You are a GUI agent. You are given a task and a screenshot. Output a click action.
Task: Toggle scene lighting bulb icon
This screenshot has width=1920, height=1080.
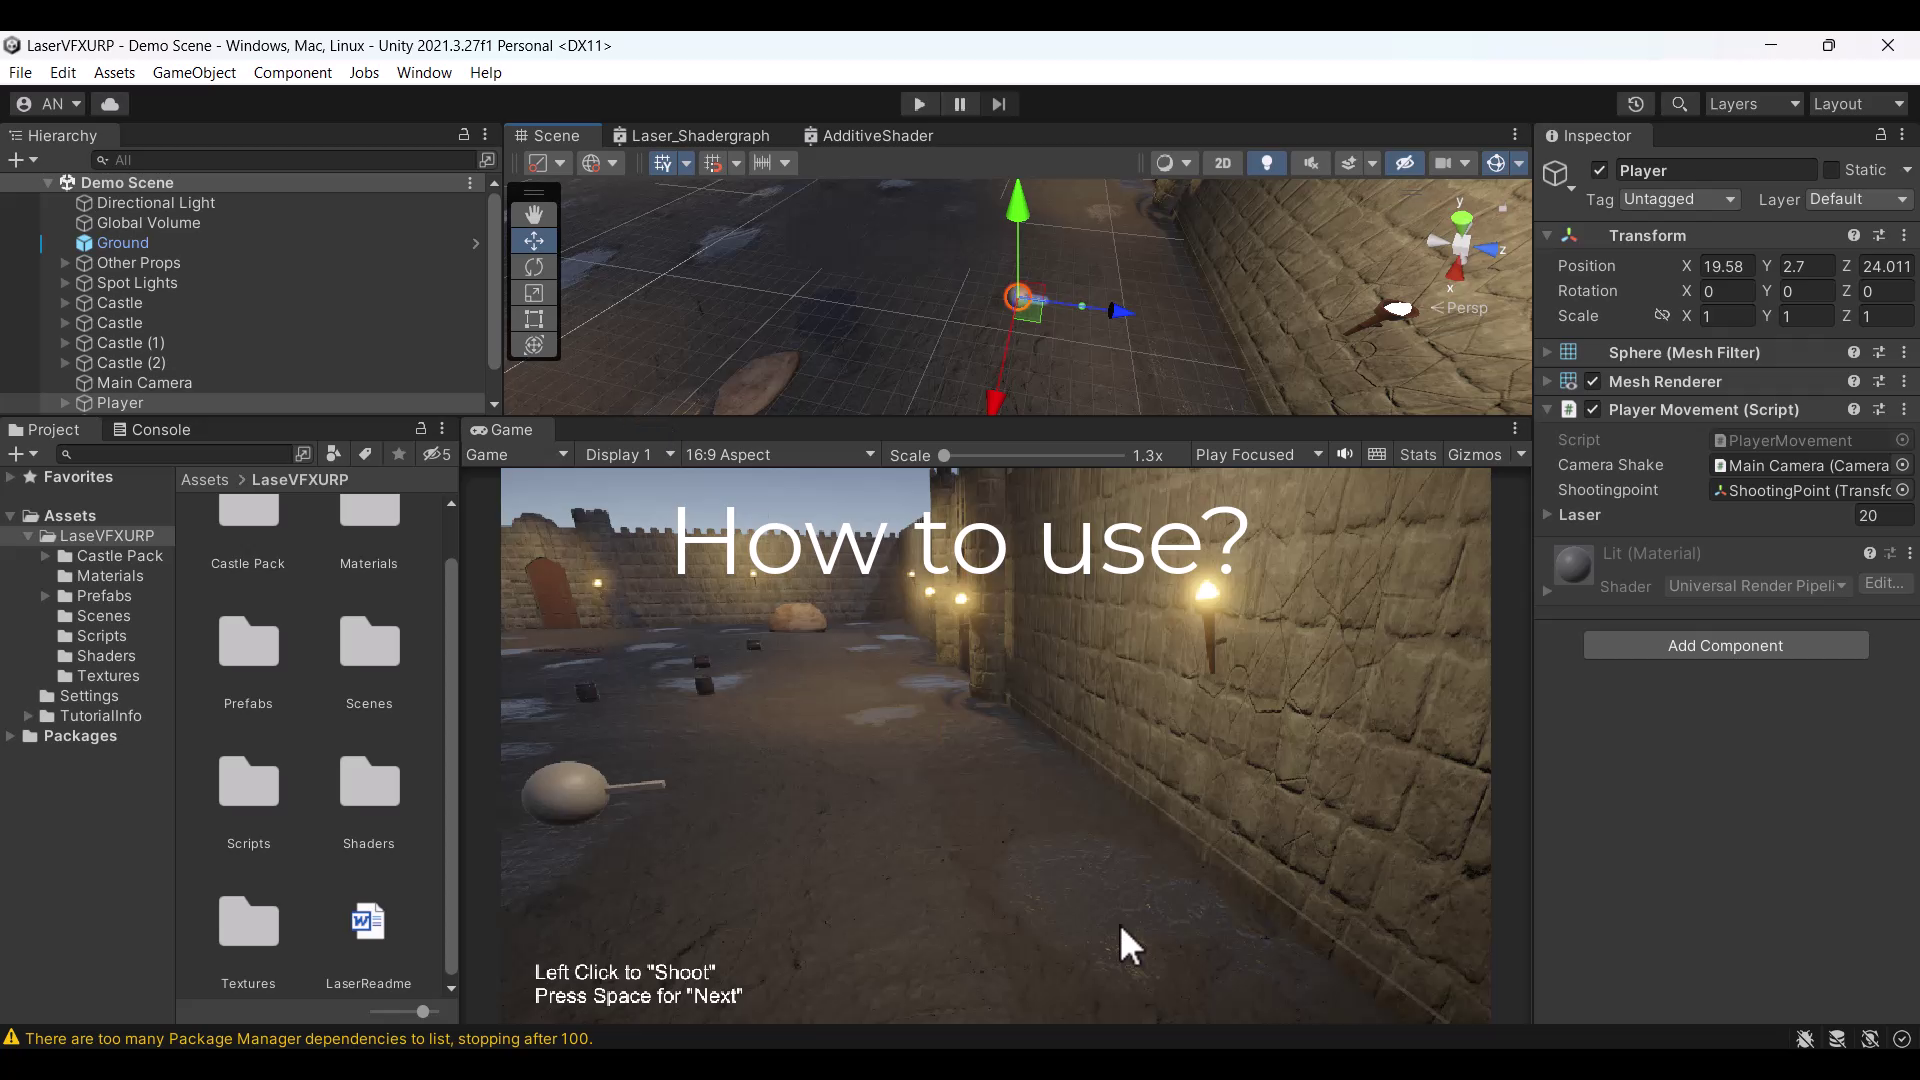1267,163
